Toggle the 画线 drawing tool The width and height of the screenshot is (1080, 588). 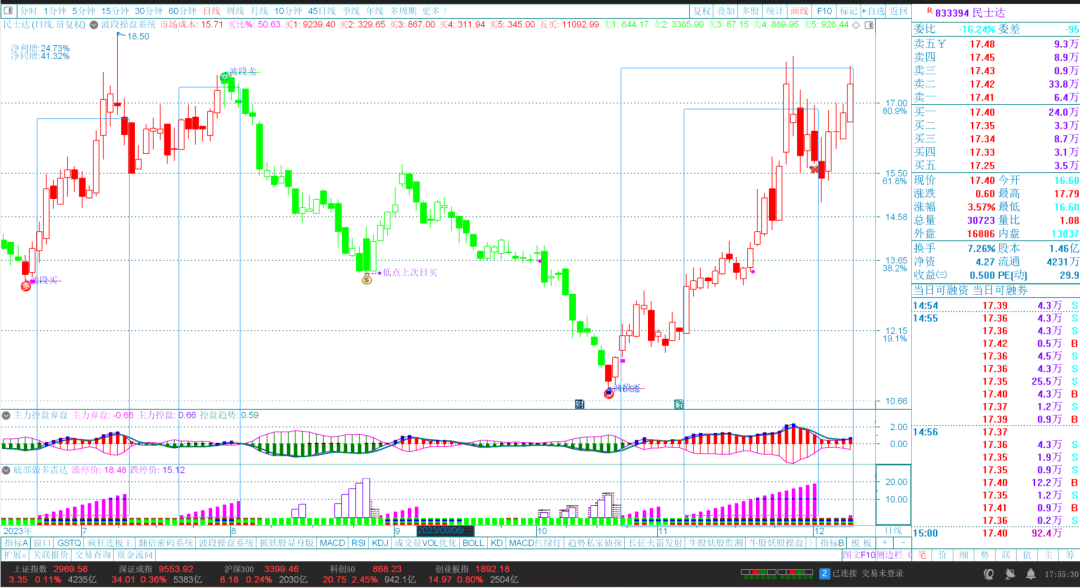coord(799,11)
